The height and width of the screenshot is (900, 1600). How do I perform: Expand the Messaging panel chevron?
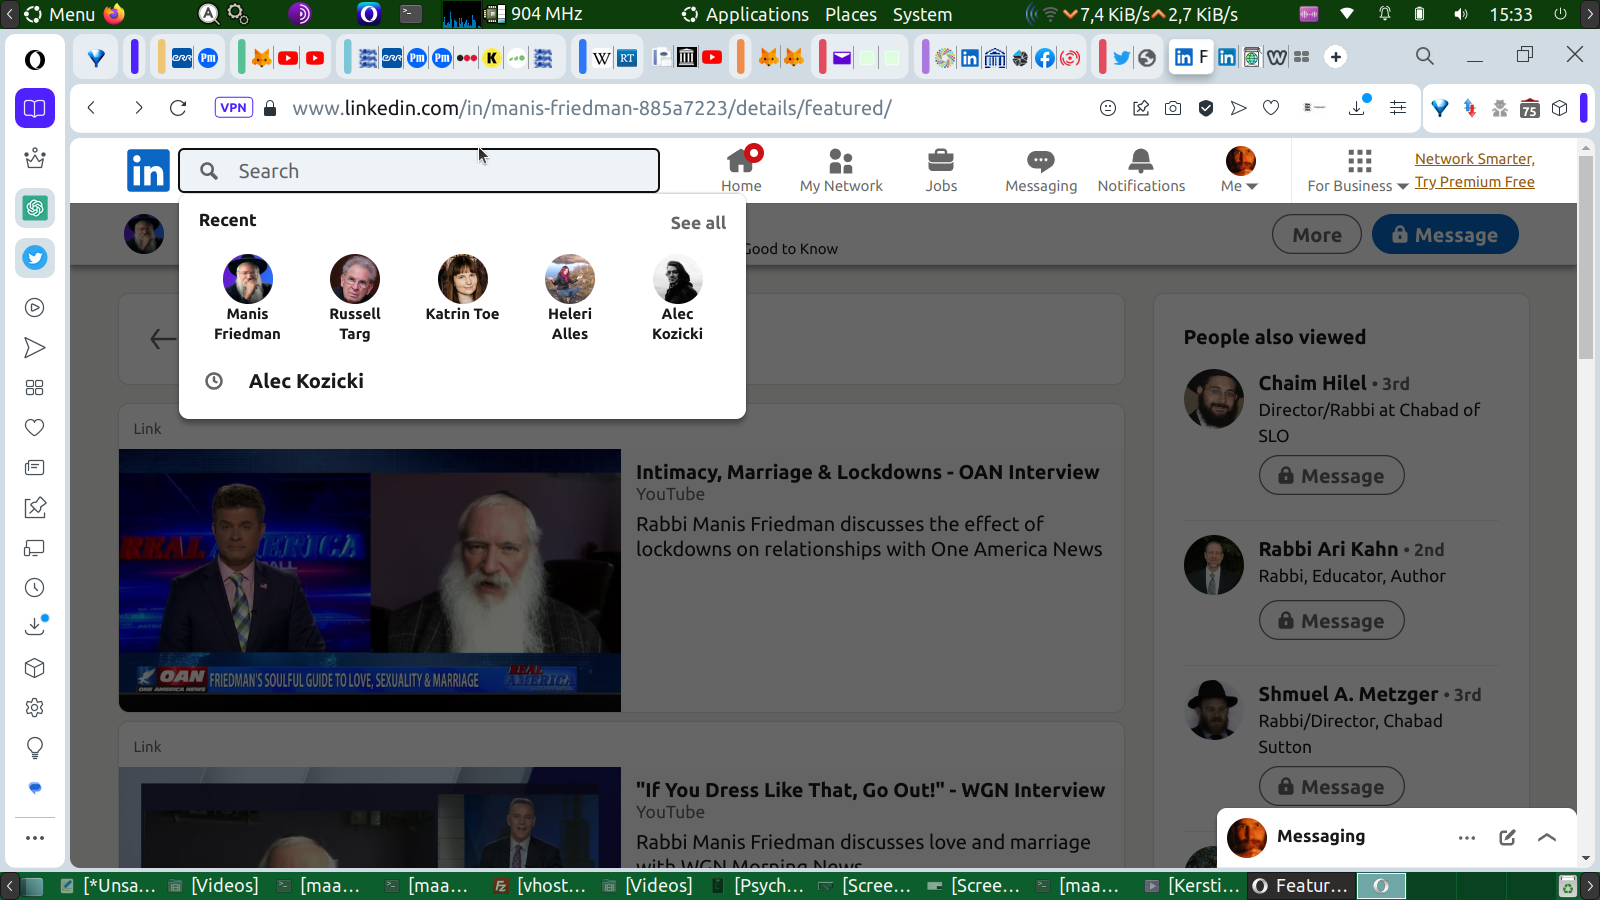tap(1547, 838)
